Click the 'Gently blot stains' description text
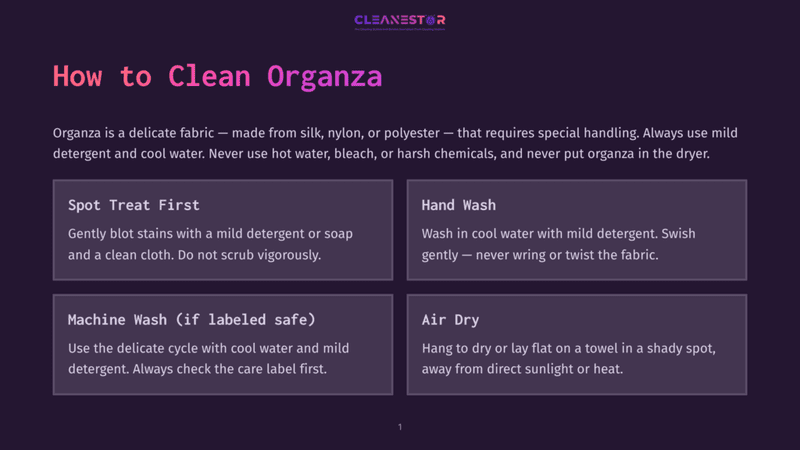The image size is (800, 450). click(210, 244)
